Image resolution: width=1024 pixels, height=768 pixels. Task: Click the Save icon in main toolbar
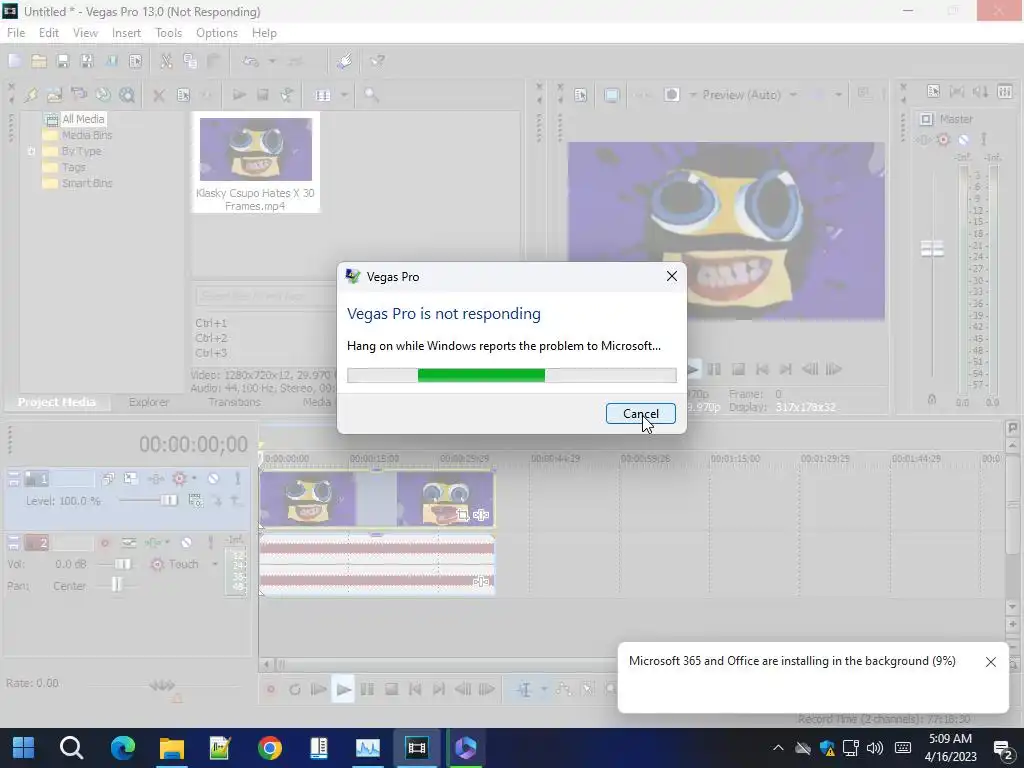pyautogui.click(x=63, y=61)
